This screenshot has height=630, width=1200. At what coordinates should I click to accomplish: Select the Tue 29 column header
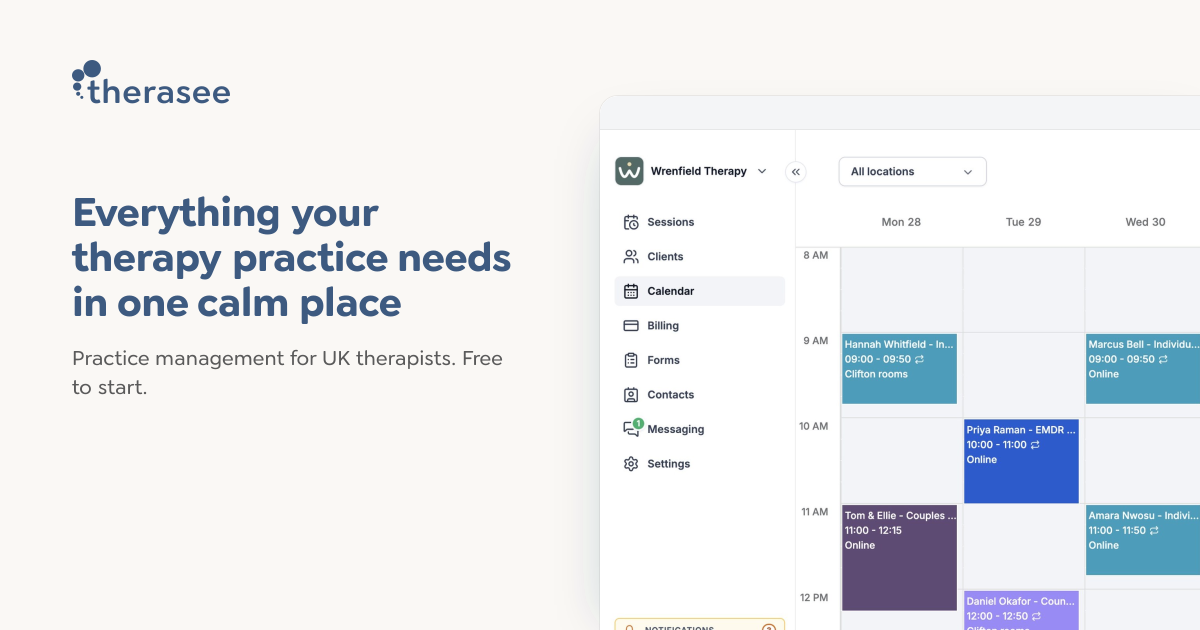pyautogui.click(x=1023, y=222)
